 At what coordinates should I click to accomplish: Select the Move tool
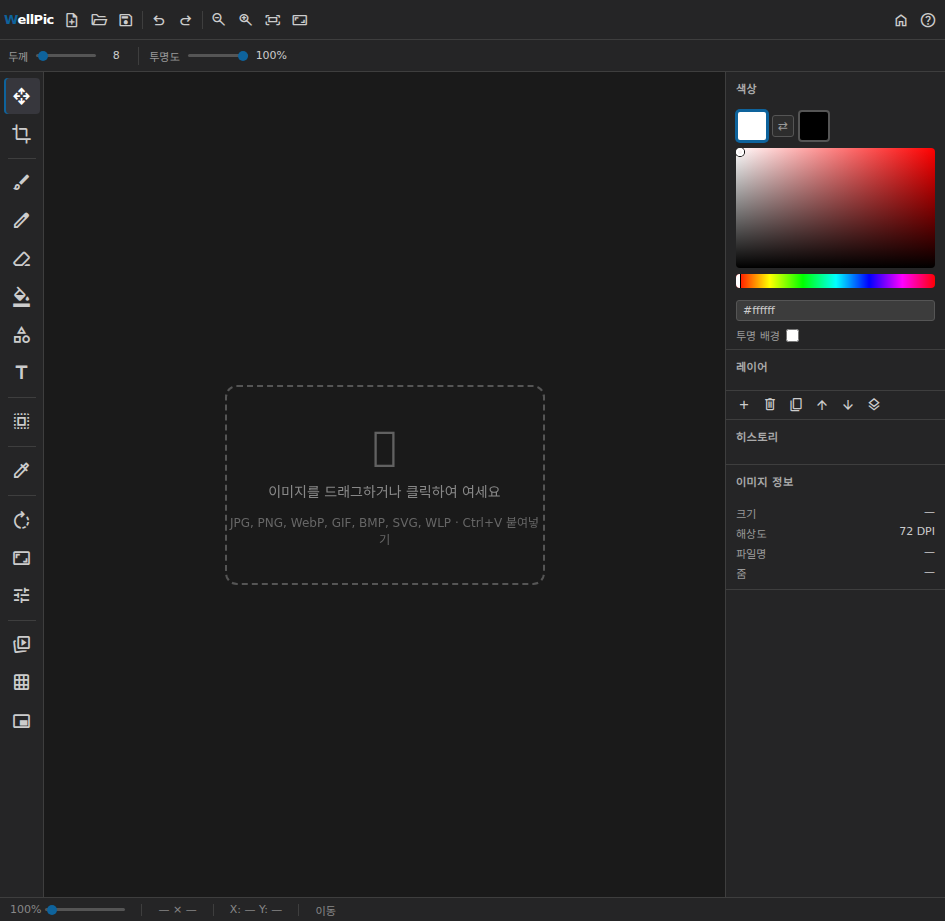pyautogui.click(x=22, y=96)
